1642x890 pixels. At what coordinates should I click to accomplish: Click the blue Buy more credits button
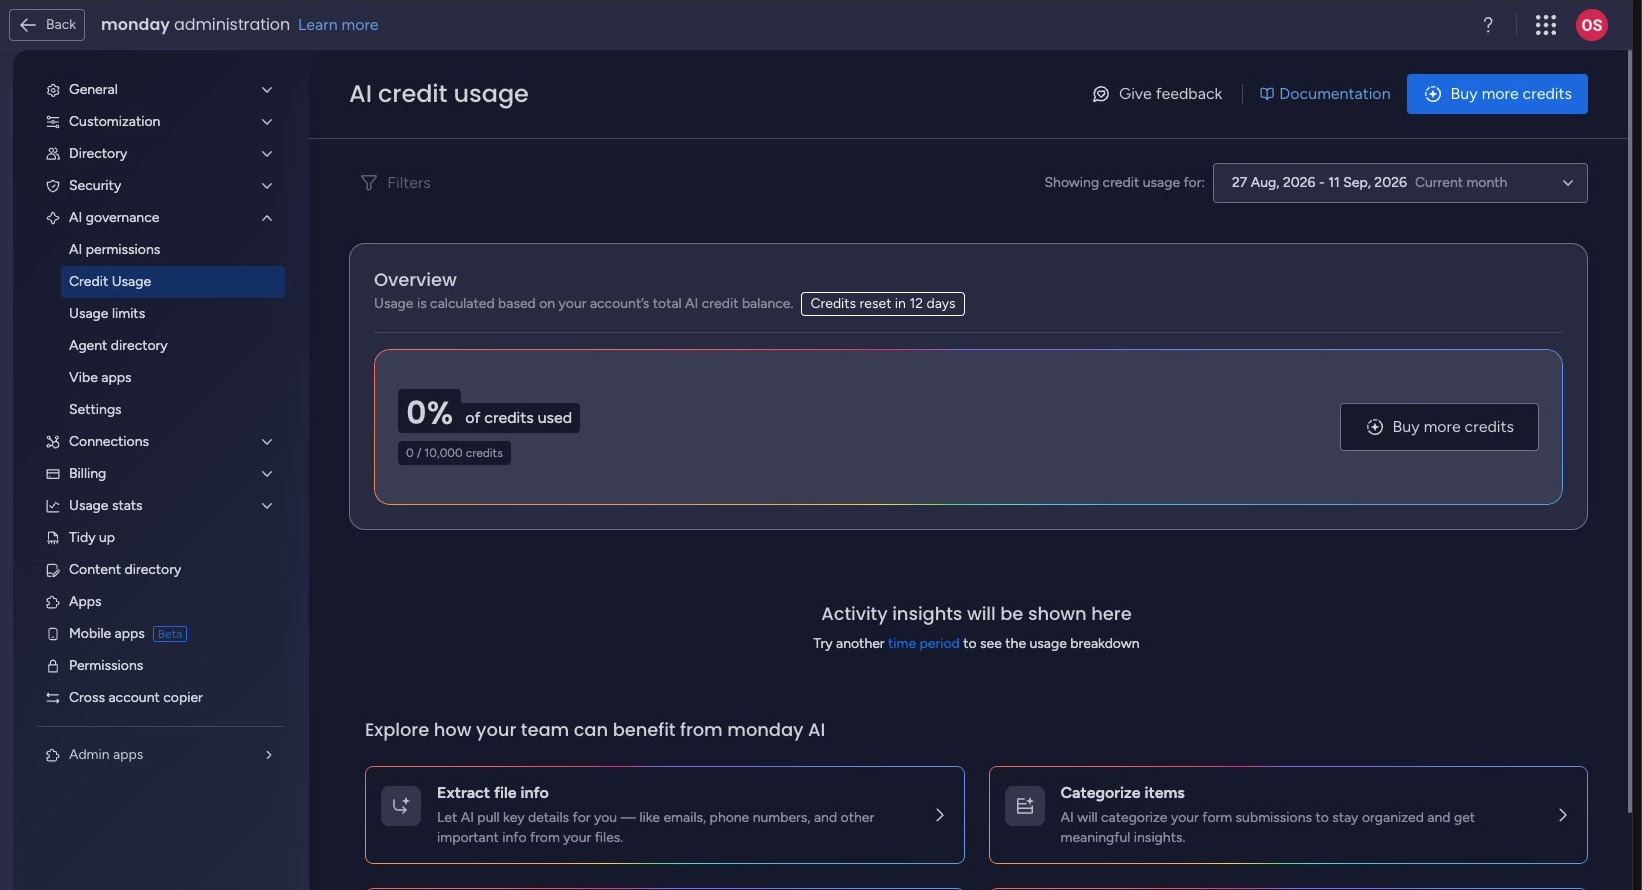pyautogui.click(x=1497, y=94)
